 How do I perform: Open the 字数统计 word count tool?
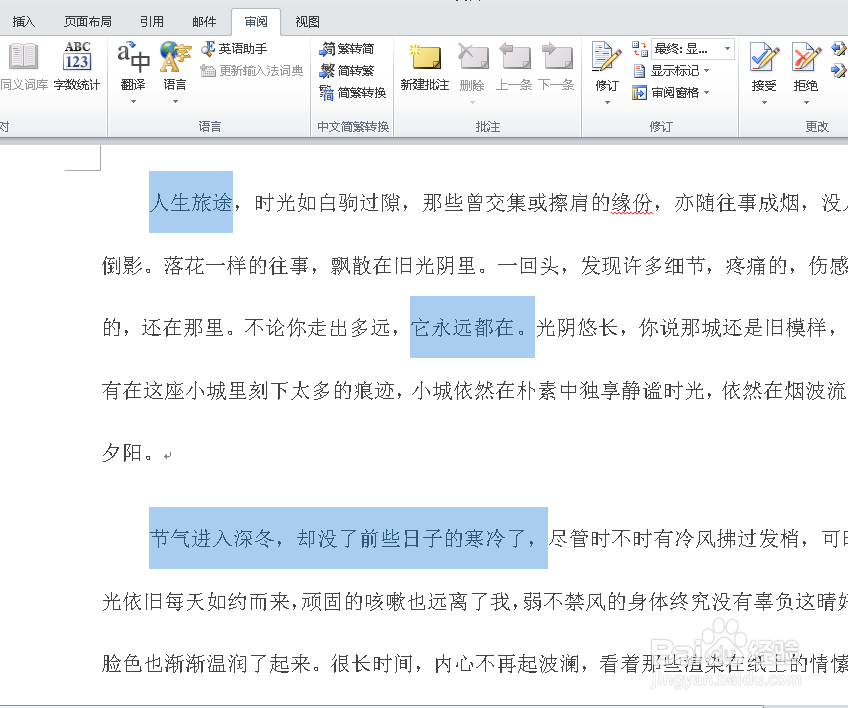point(77,65)
